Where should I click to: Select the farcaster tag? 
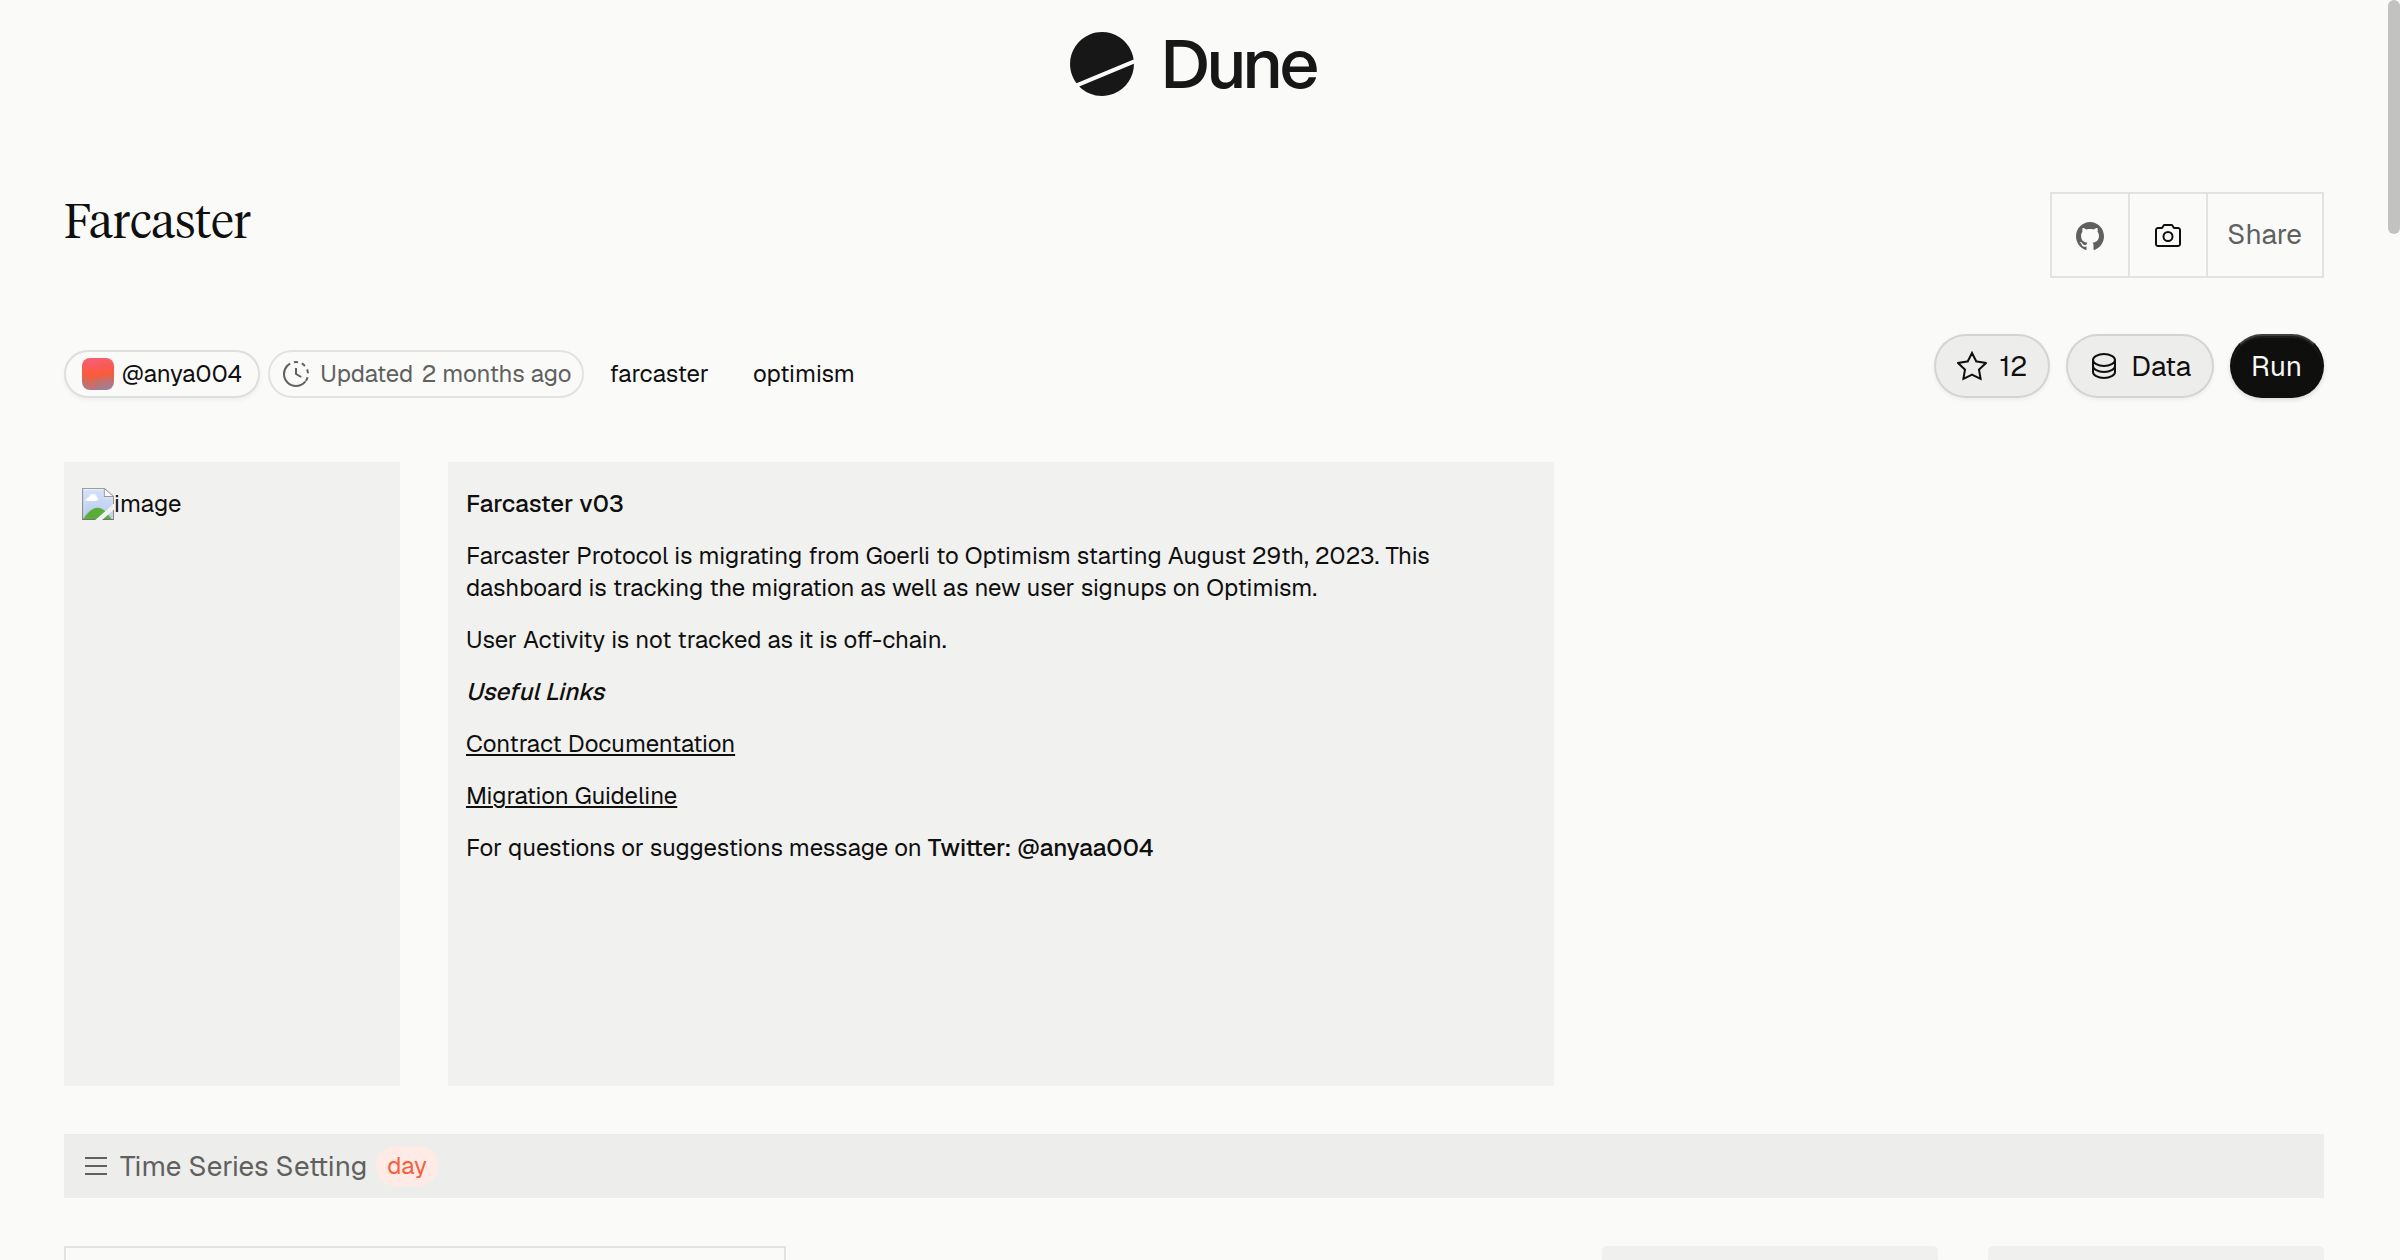coord(659,374)
